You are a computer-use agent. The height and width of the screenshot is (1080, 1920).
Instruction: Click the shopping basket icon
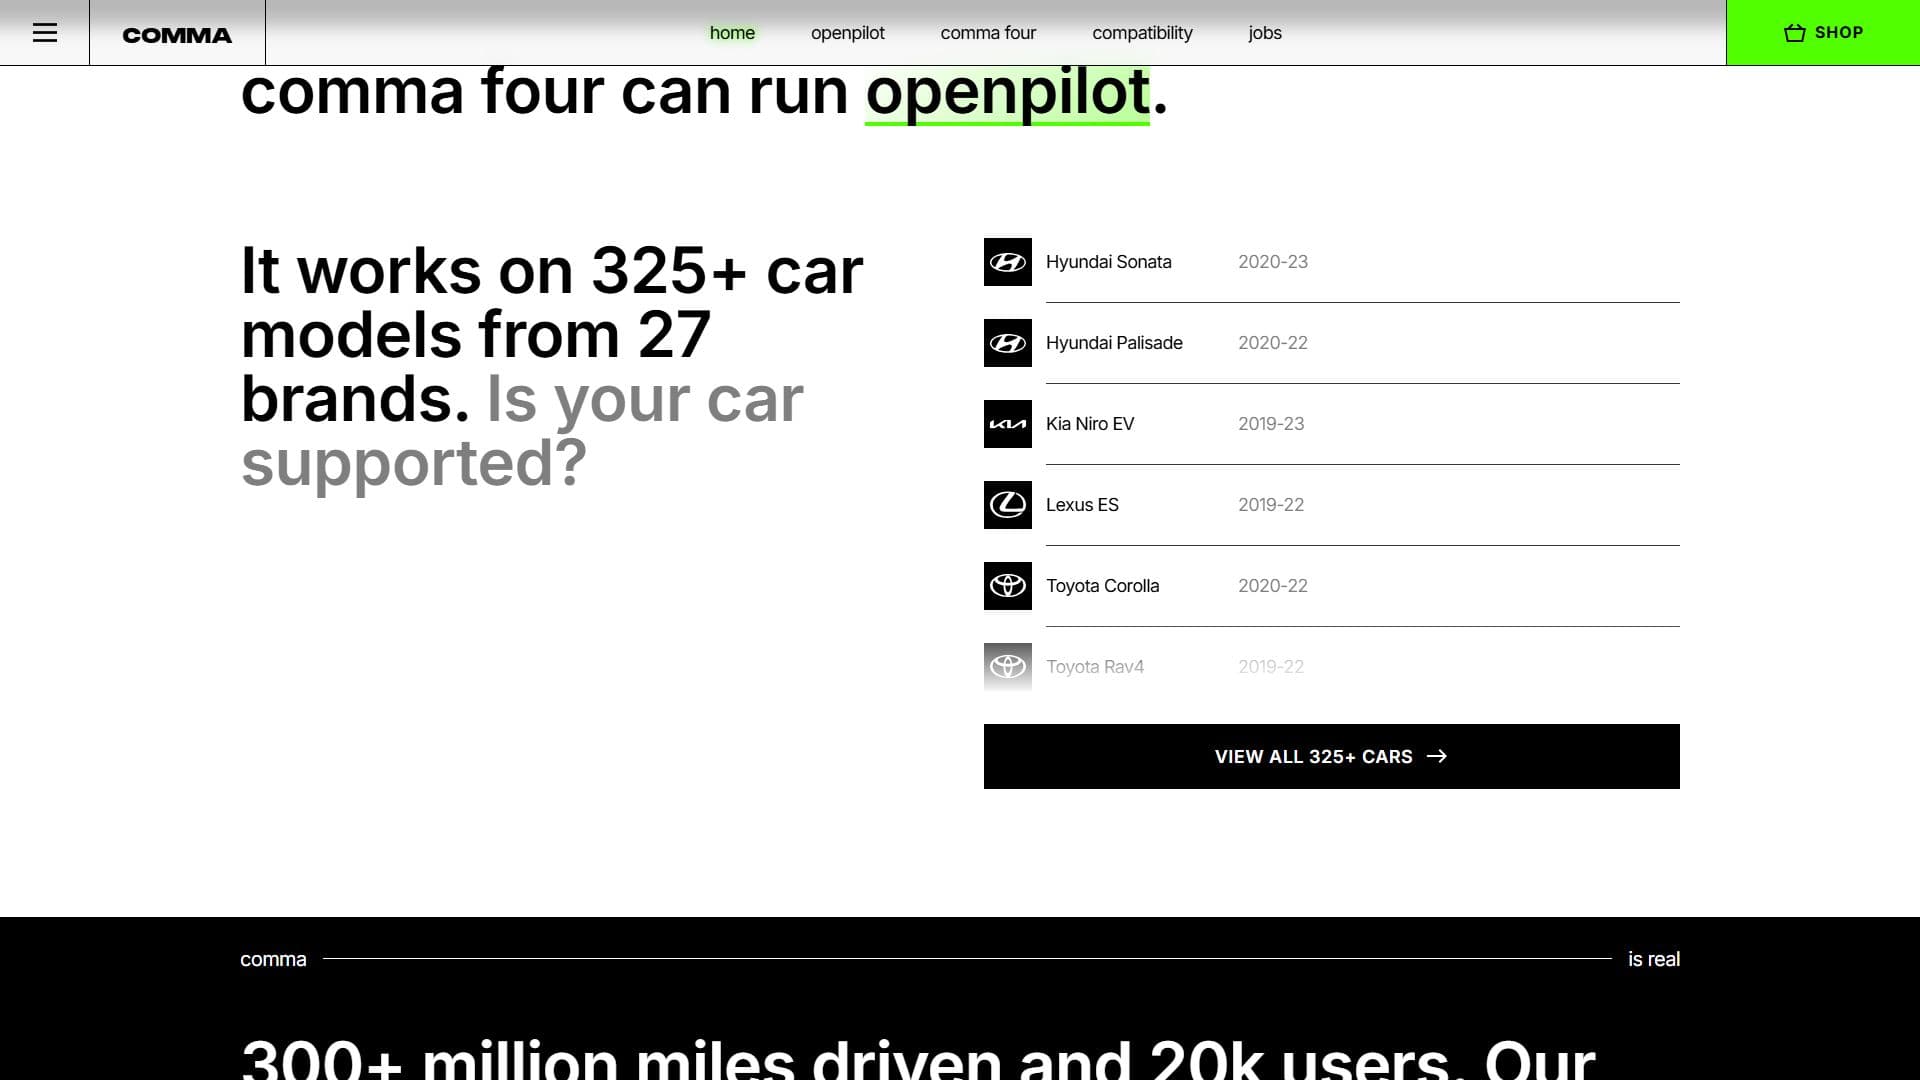point(1795,33)
